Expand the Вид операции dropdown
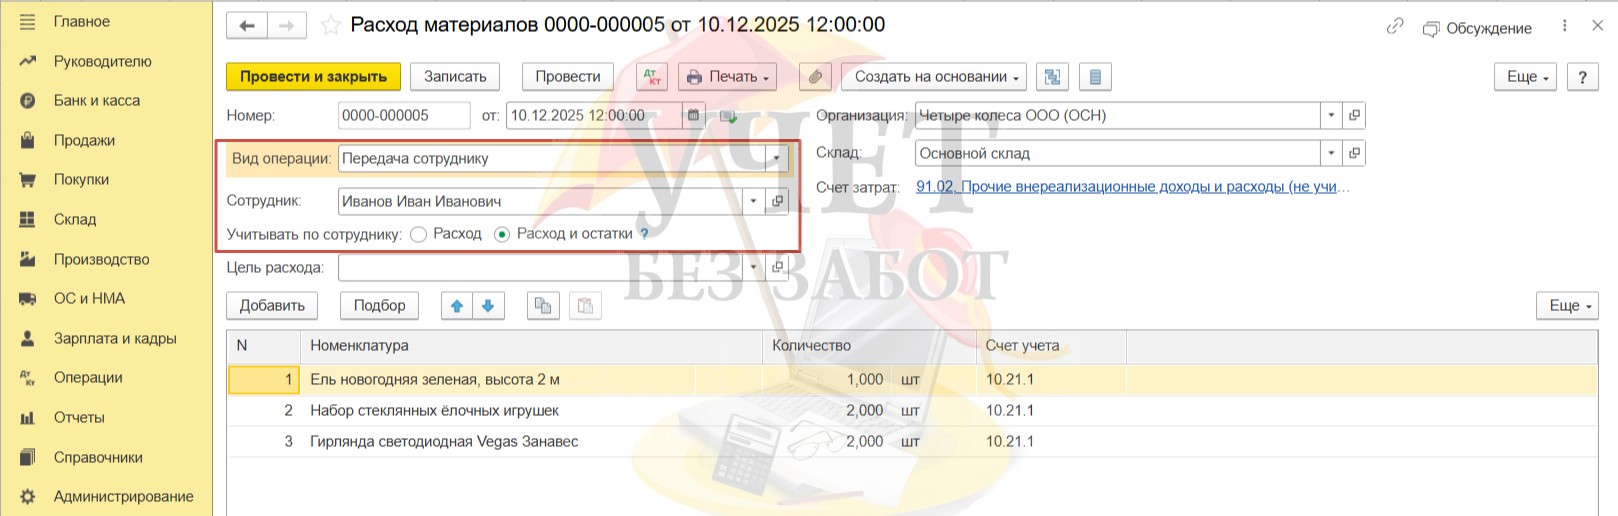Viewport: 1618px width, 516px height. coord(777,158)
